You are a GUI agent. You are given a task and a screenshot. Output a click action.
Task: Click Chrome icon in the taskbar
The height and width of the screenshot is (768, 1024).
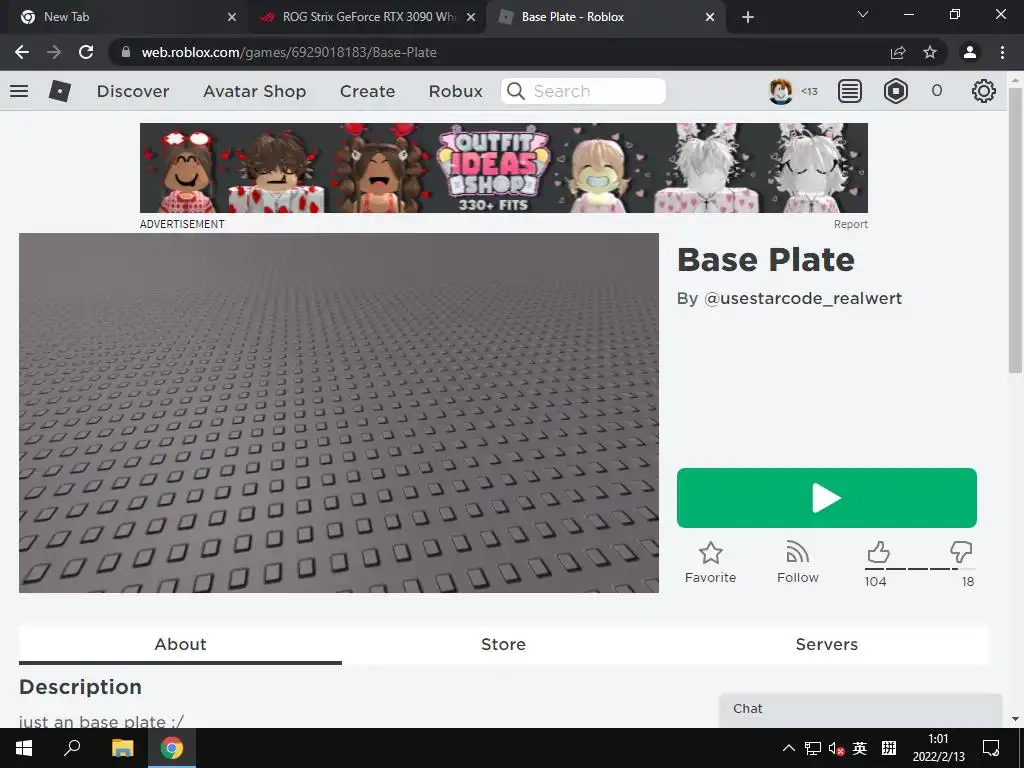coord(172,748)
